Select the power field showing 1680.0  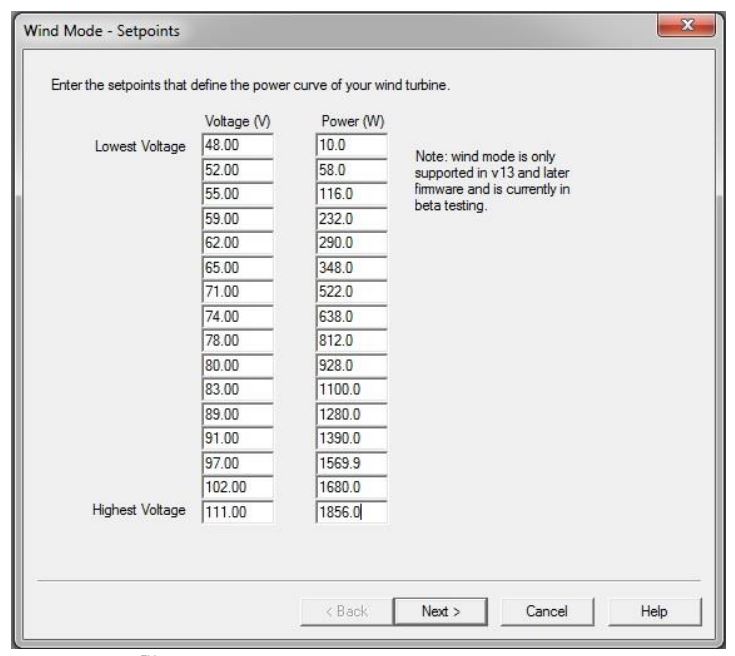tap(350, 489)
